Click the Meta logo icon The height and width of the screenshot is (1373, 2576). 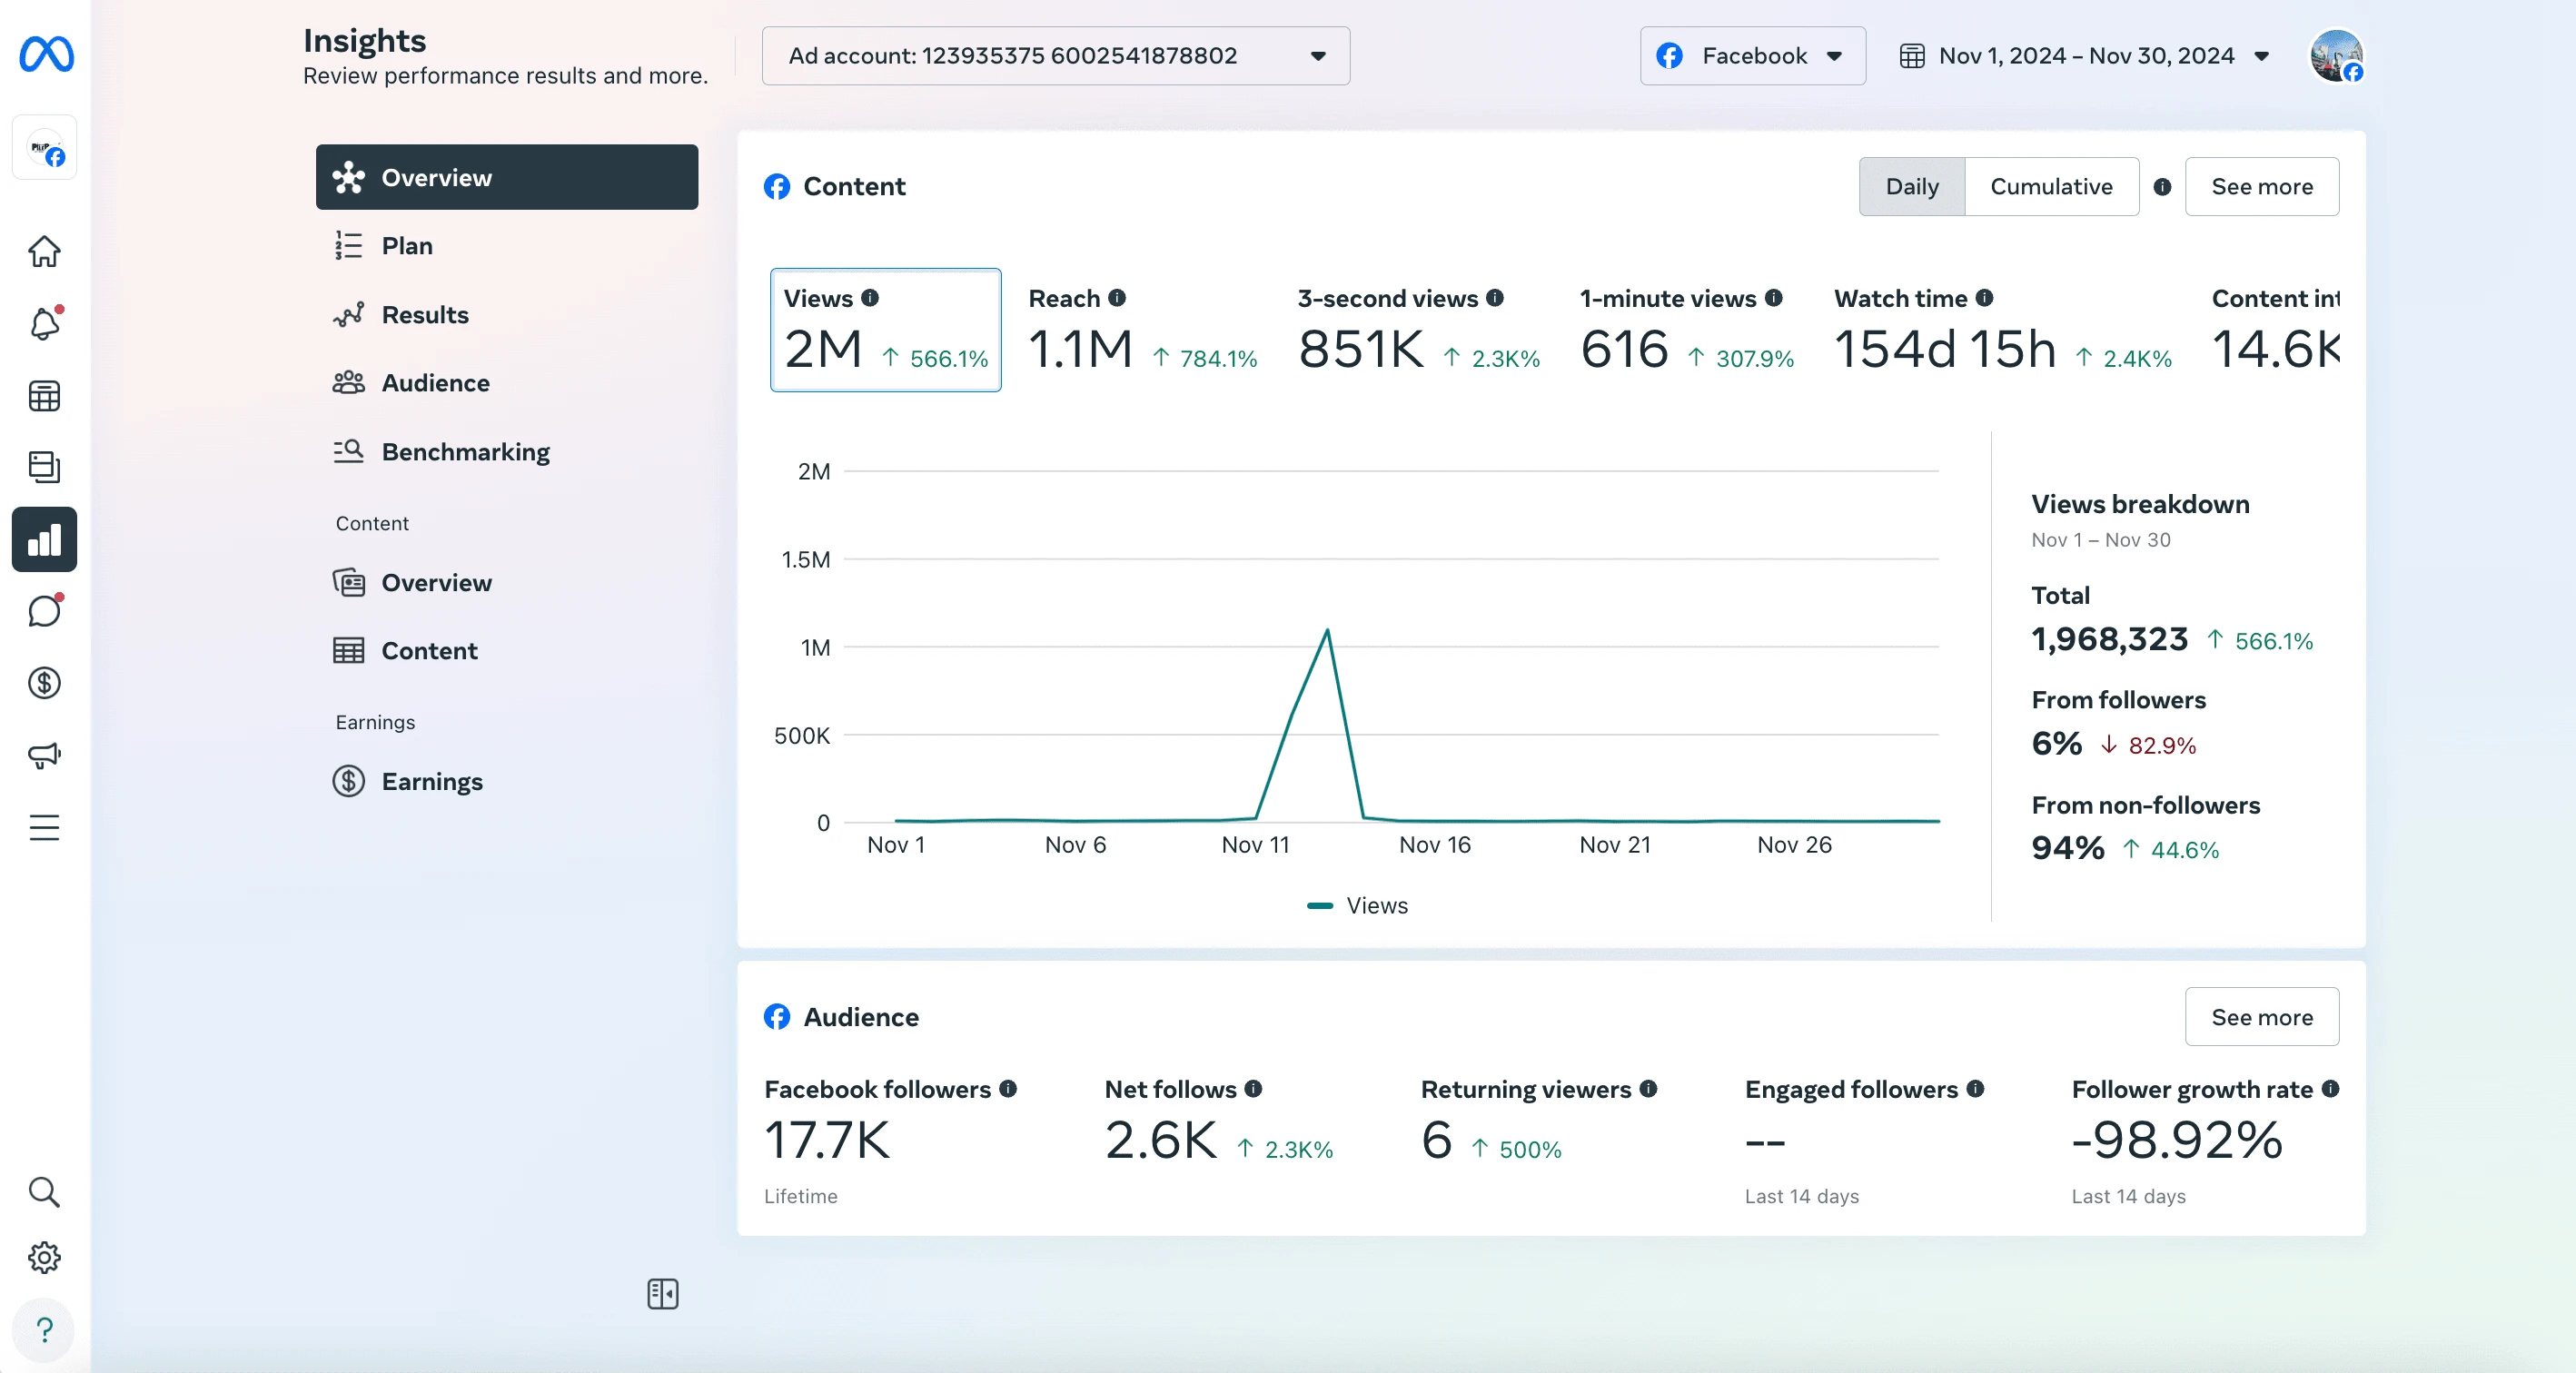pyautogui.click(x=46, y=54)
